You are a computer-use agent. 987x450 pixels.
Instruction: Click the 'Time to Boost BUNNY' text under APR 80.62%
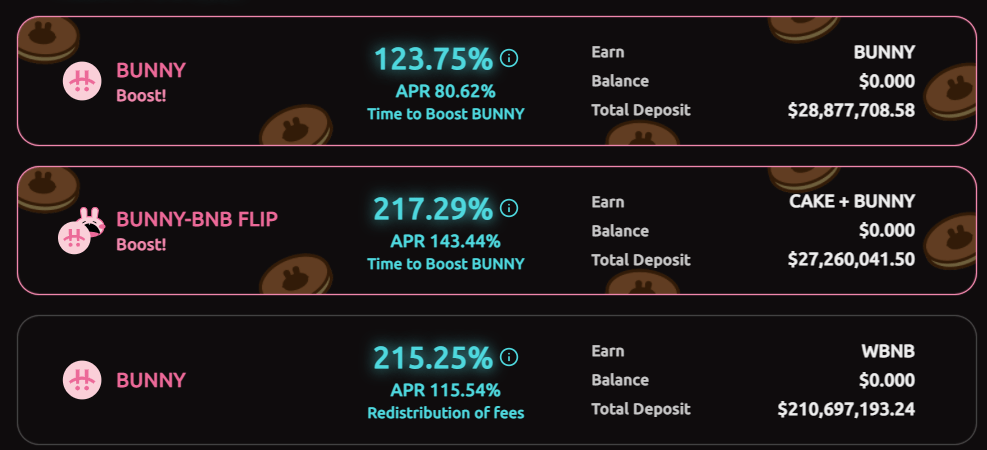click(445, 114)
